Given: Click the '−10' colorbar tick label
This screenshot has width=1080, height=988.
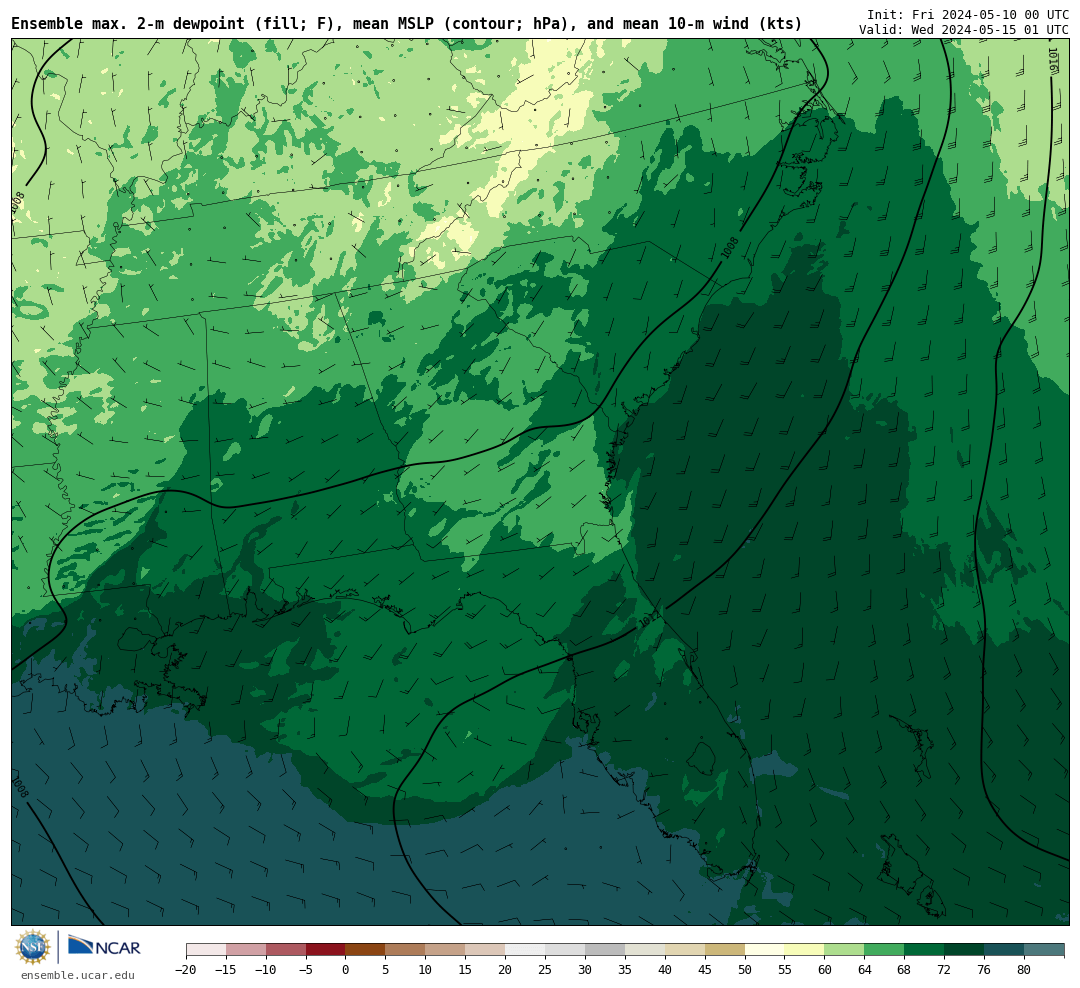Looking at the screenshot, I should coord(265,970).
